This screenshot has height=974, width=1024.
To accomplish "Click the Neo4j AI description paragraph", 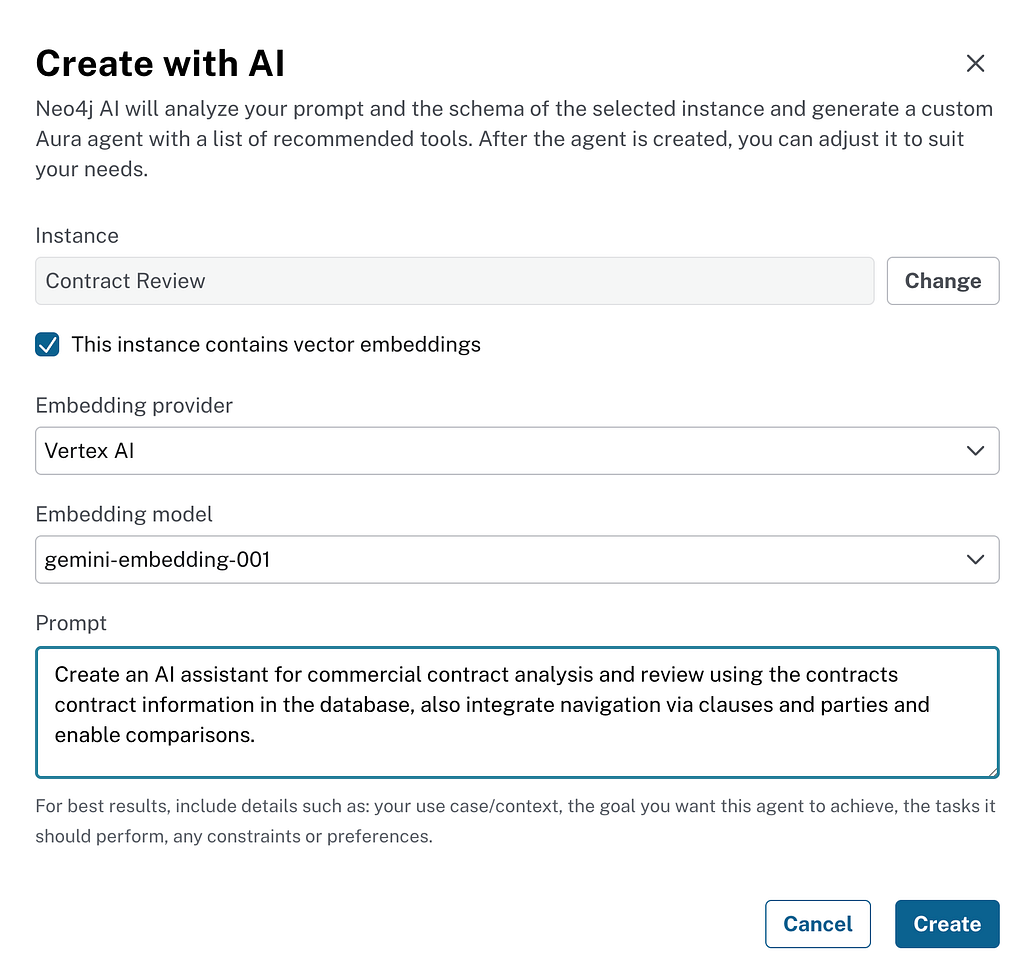I will pos(514,138).
